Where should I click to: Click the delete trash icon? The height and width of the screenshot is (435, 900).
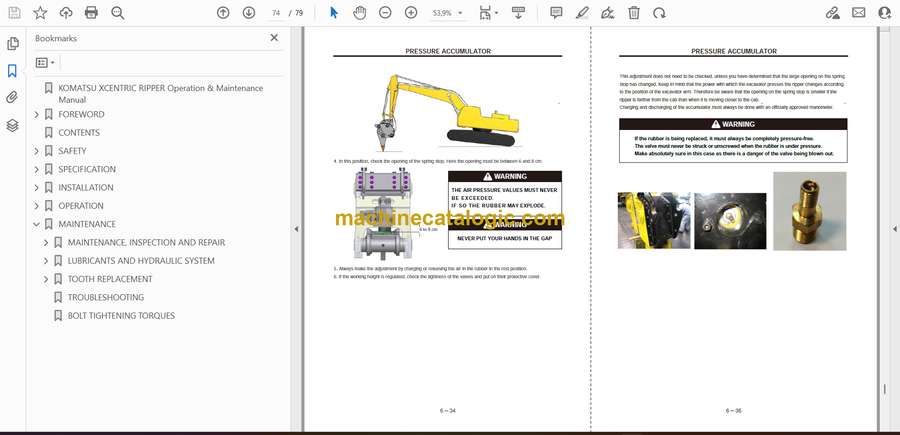point(634,13)
